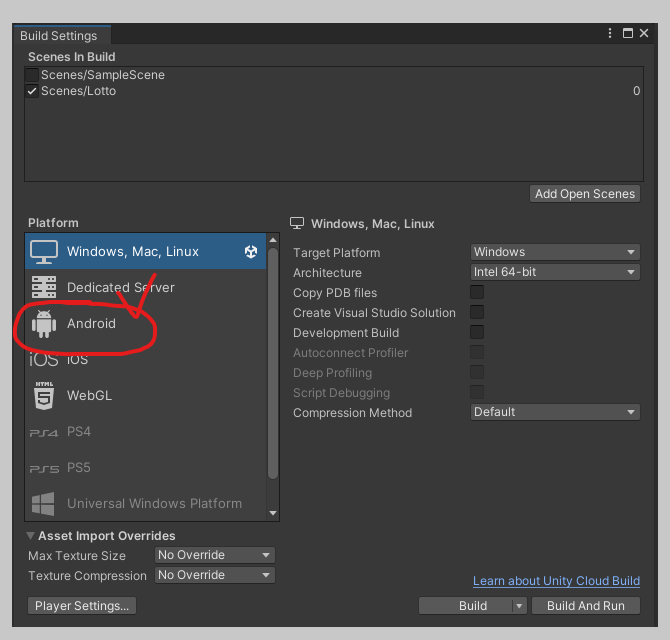The height and width of the screenshot is (640, 670).
Task: Select PS5 platform entry
Action: click(x=146, y=467)
